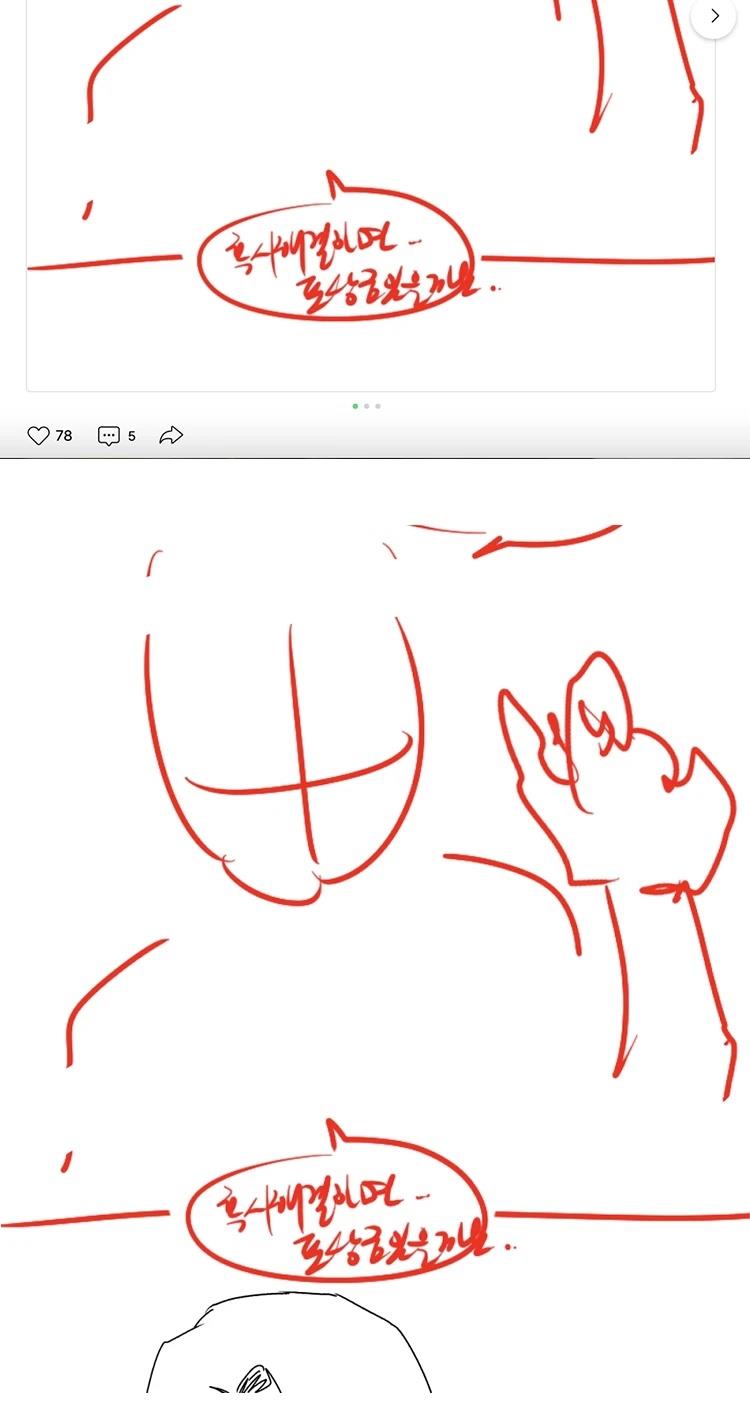
Task: Go to next image with right chevron
Action: pyautogui.click(x=714, y=17)
